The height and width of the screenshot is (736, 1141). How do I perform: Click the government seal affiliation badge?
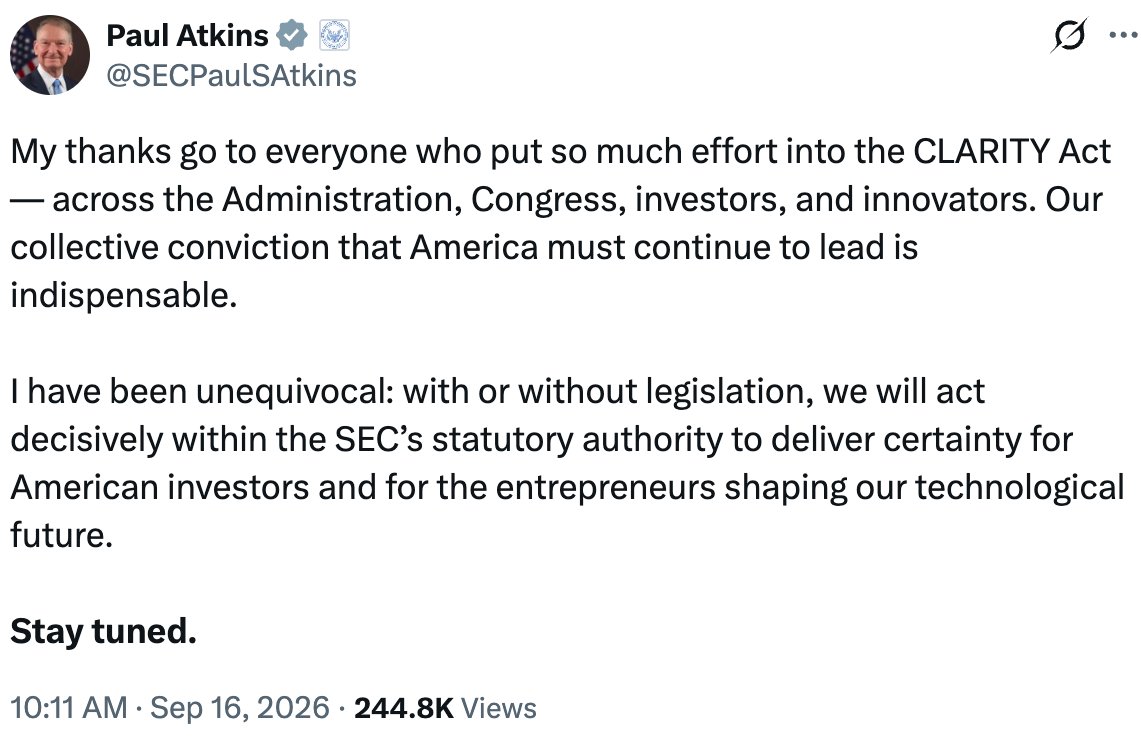pos(335,35)
